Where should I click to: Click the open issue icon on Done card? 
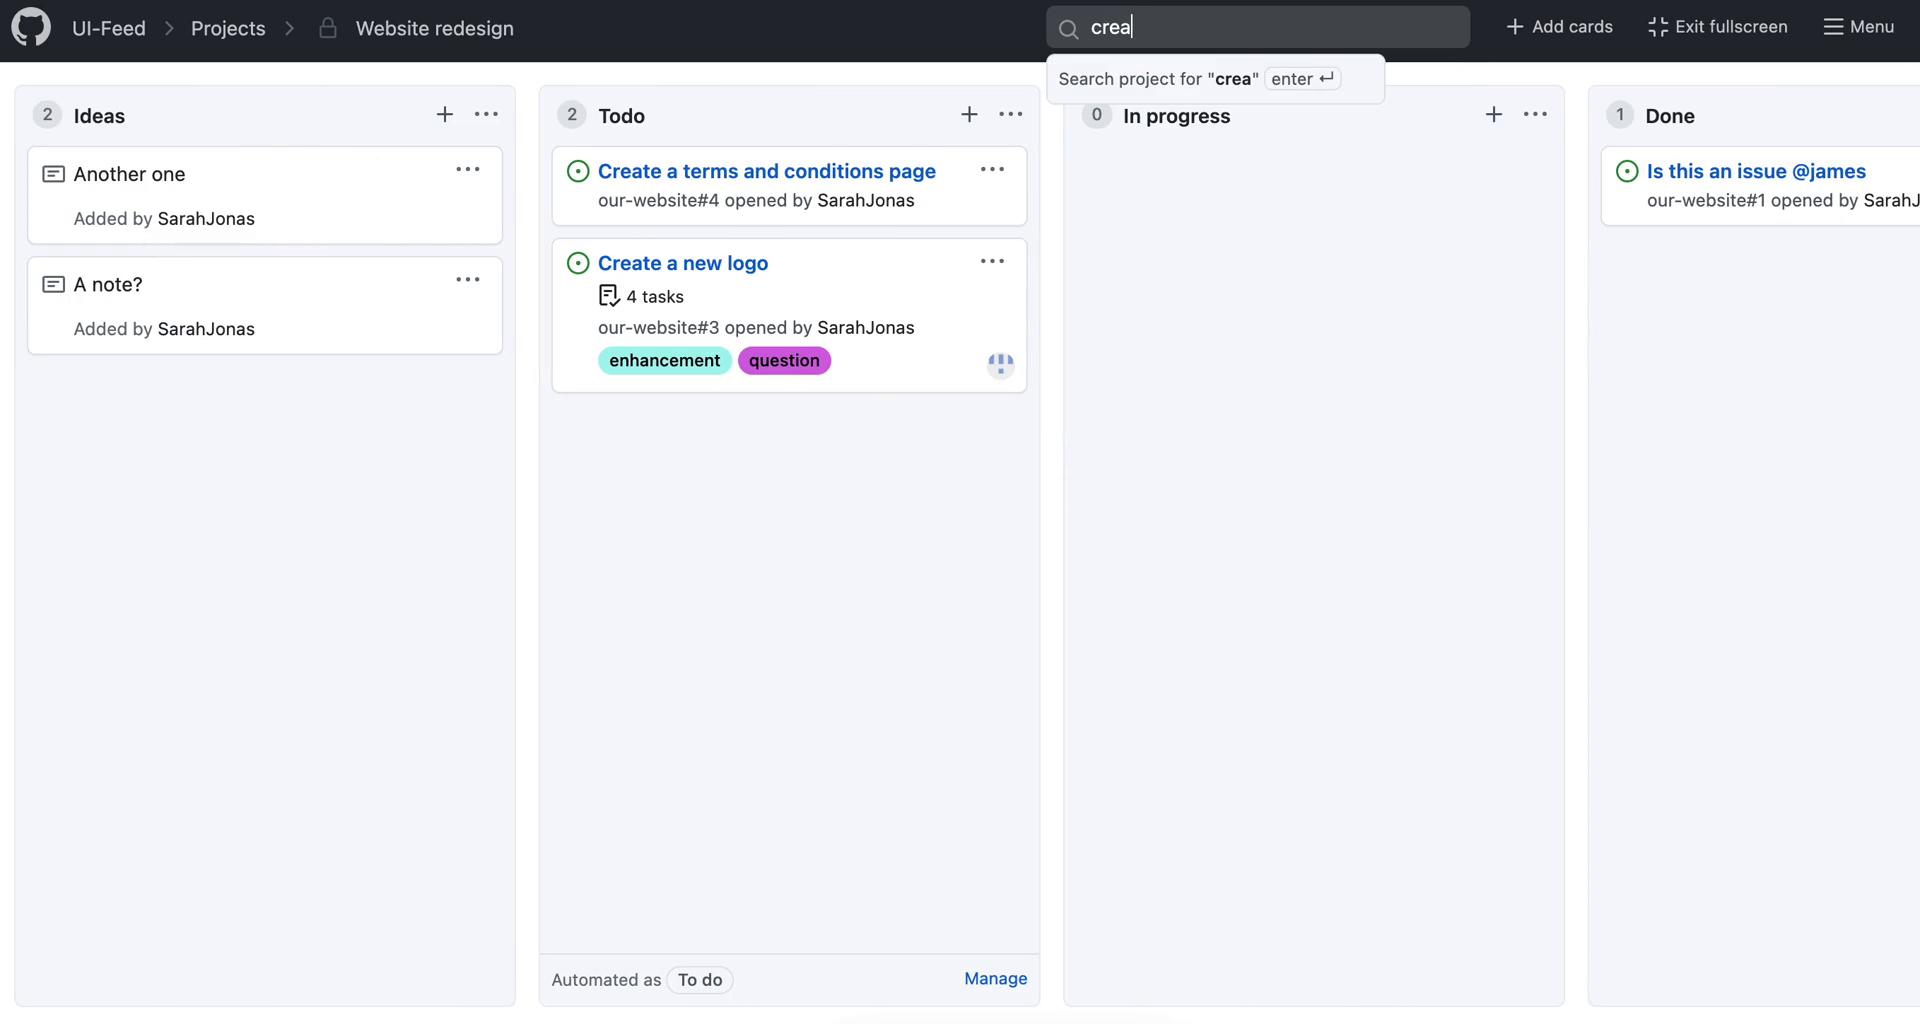click(x=1627, y=171)
